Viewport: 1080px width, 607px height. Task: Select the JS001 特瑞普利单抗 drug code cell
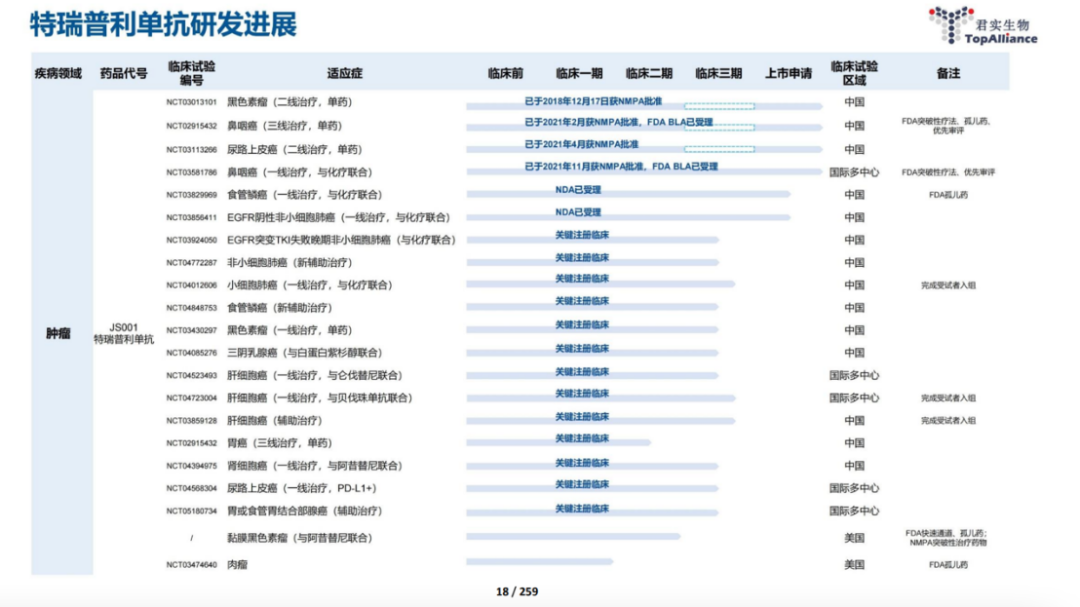[x=124, y=333]
